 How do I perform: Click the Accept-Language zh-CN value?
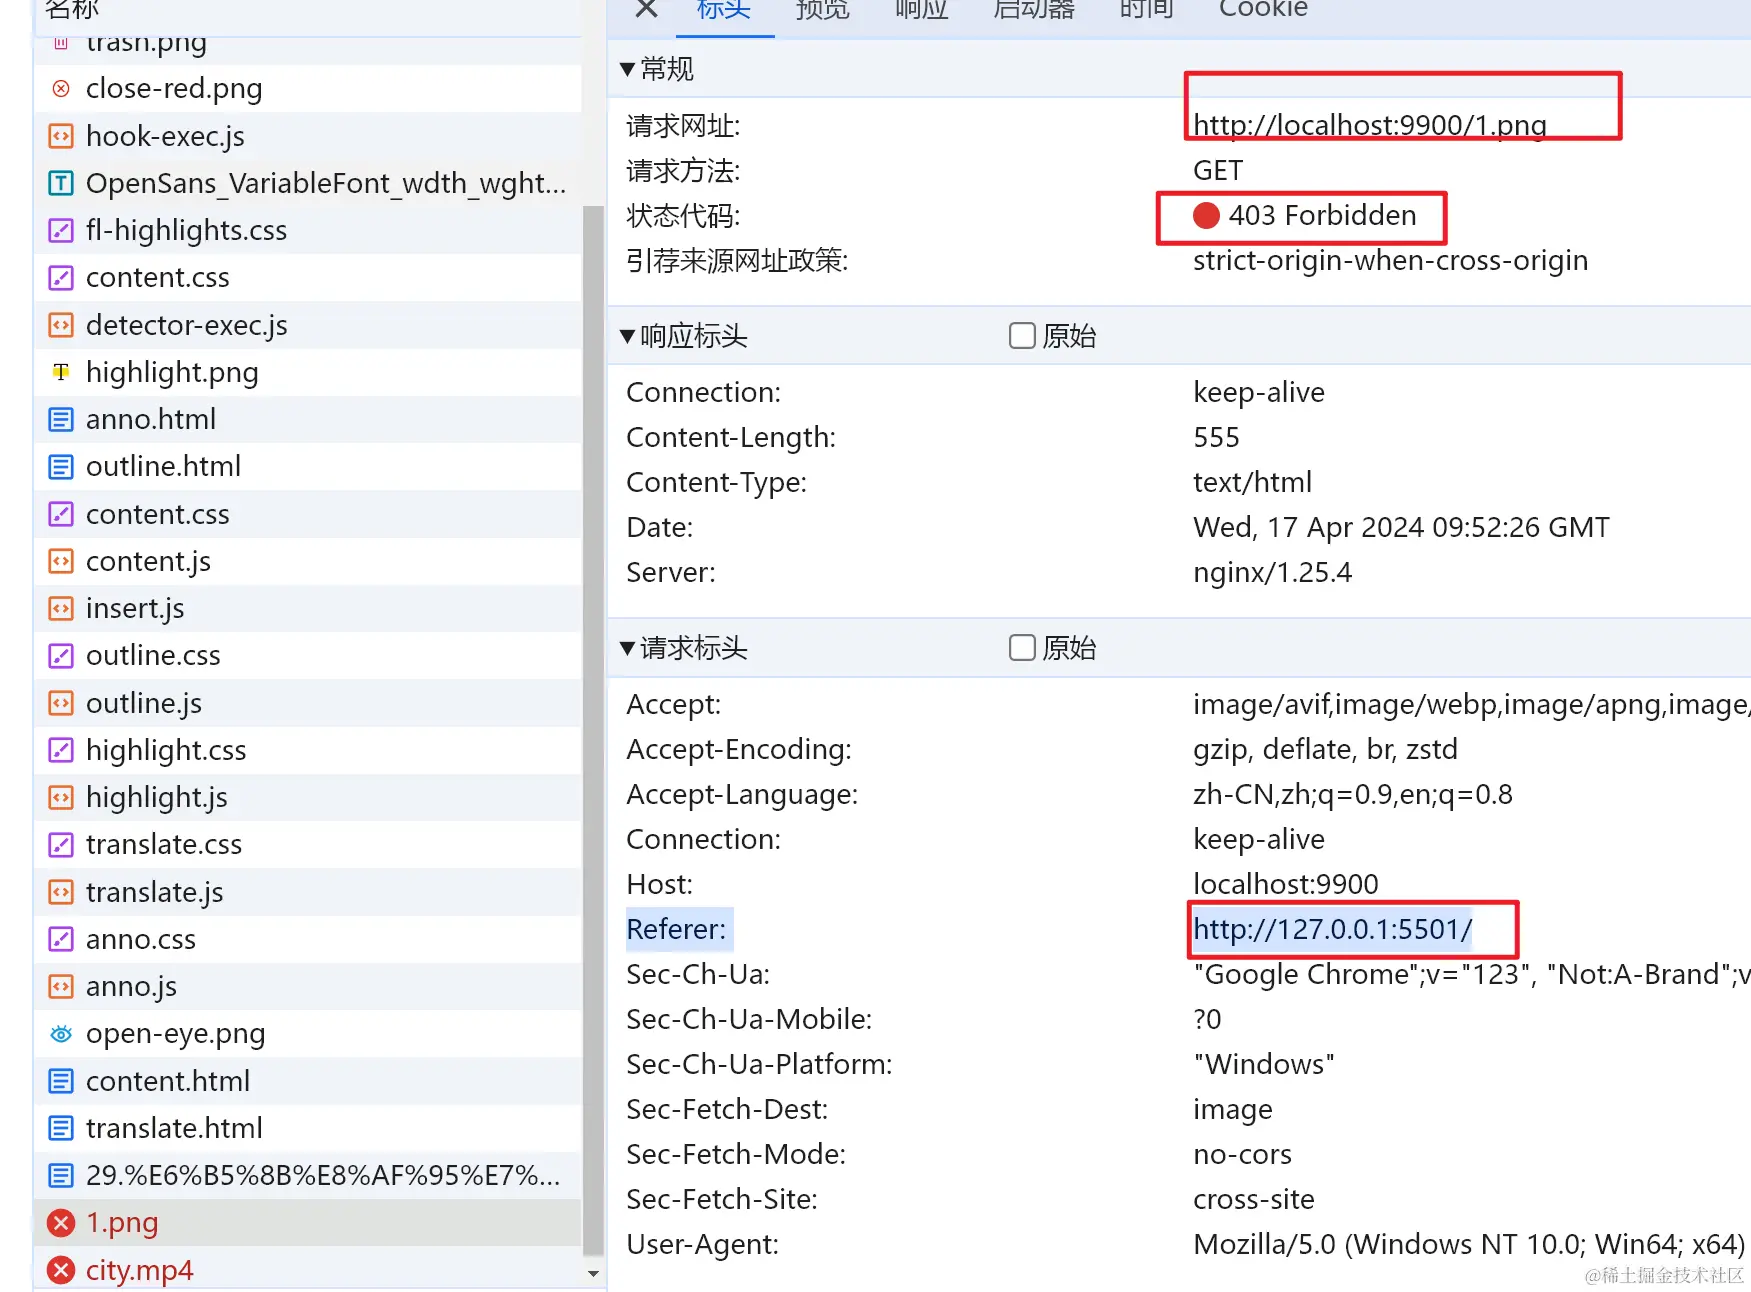click(1352, 794)
